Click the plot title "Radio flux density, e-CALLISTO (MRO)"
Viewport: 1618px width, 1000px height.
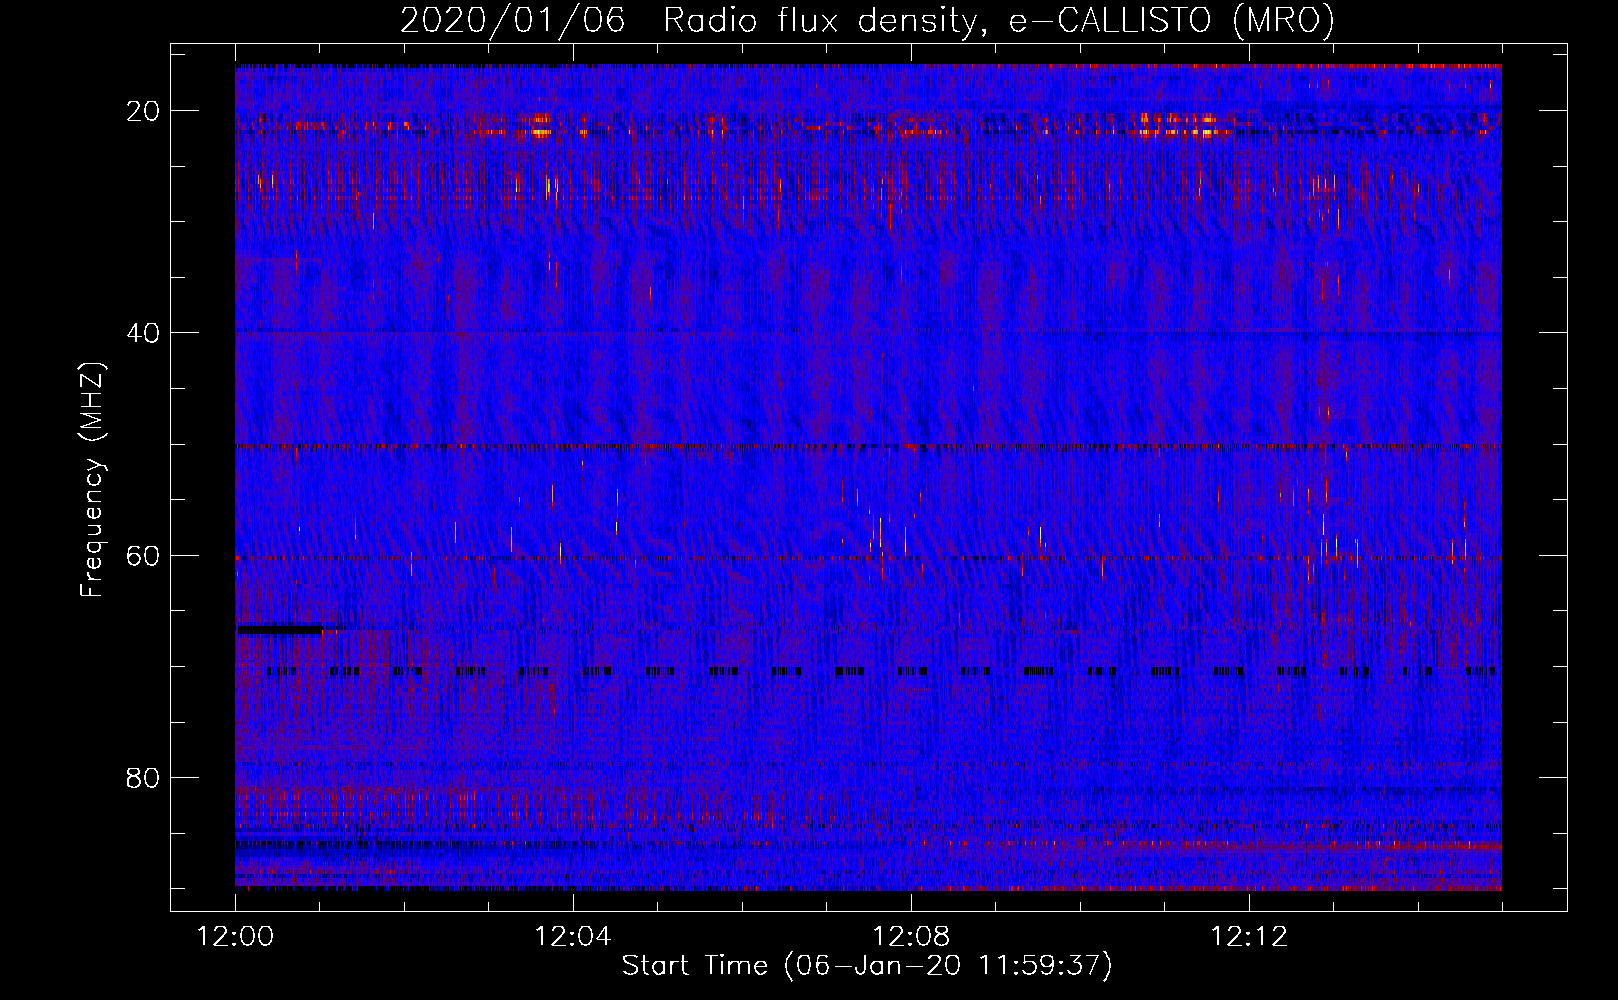click(998, 21)
